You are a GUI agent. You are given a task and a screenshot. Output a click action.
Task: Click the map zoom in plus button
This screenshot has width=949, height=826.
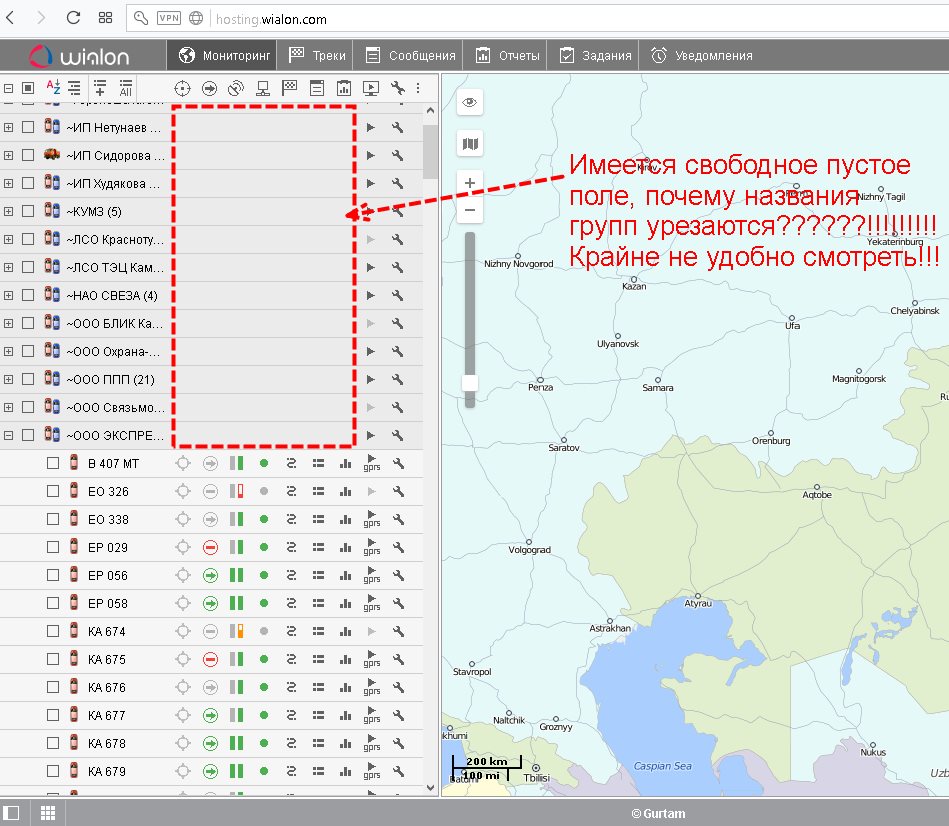470,183
